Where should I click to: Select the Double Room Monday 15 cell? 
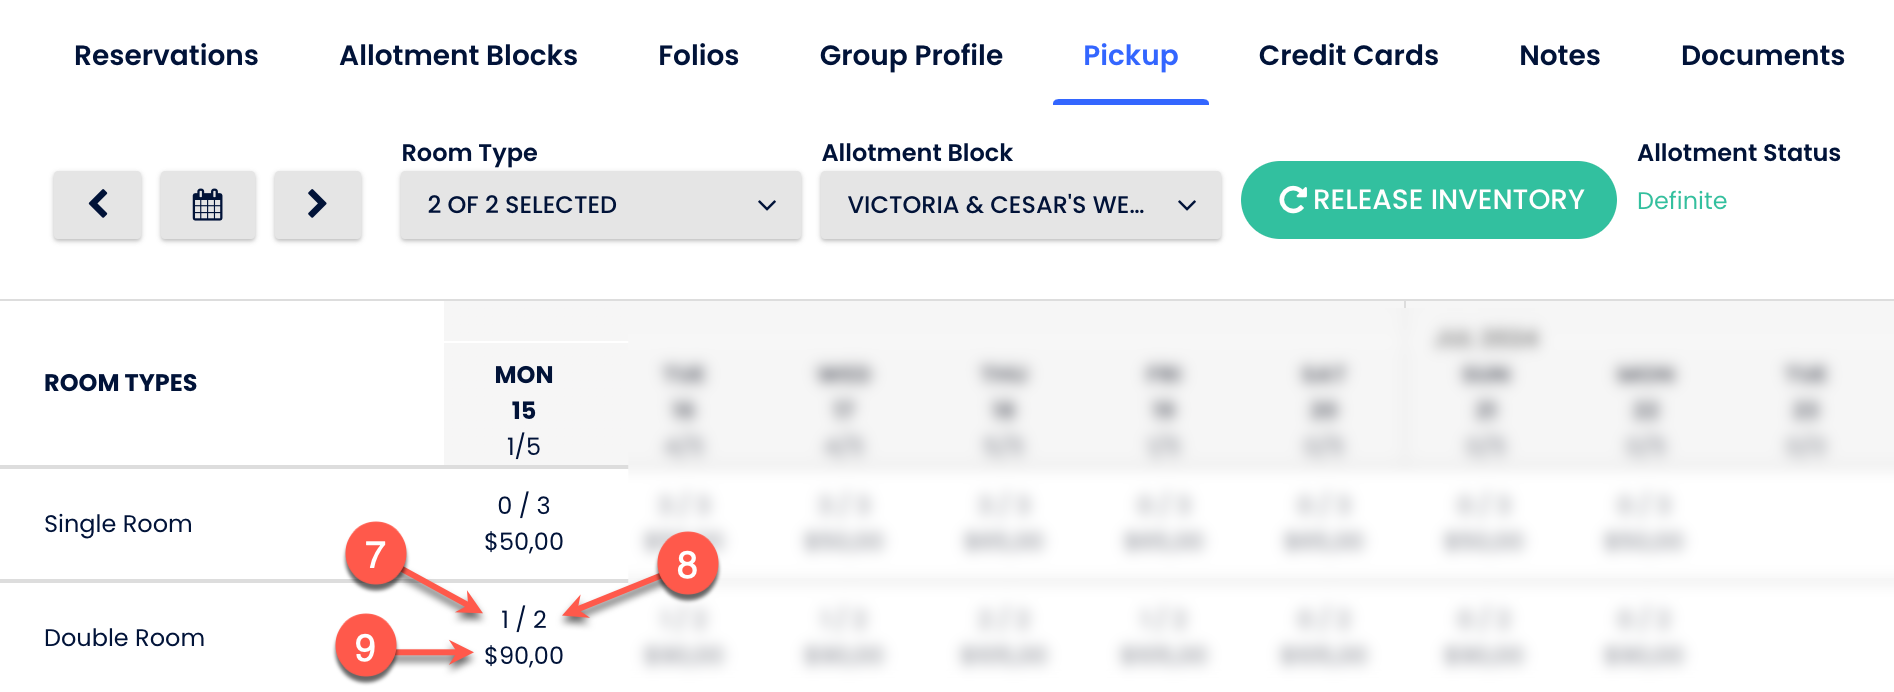[524, 637]
